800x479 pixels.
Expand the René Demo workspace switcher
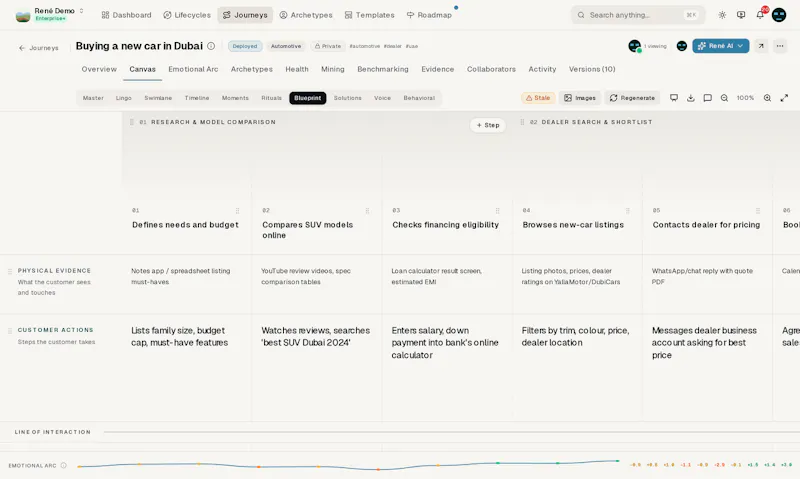(81, 11)
